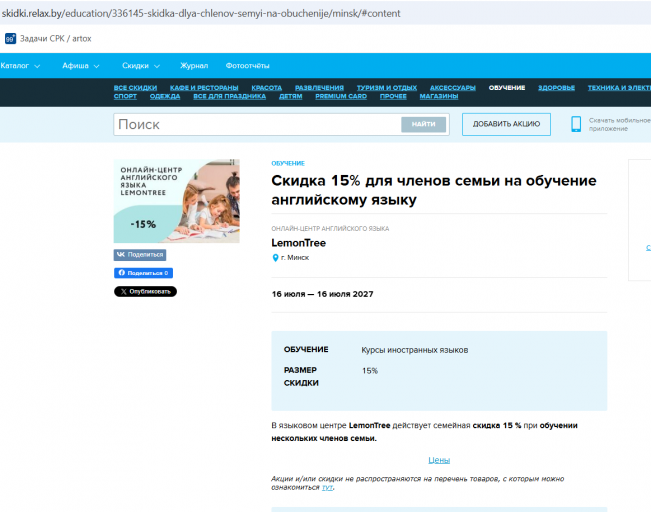The image size is (651, 512).
Task: Go to ЗДОРОВЬЕ category
Action: coord(556,88)
